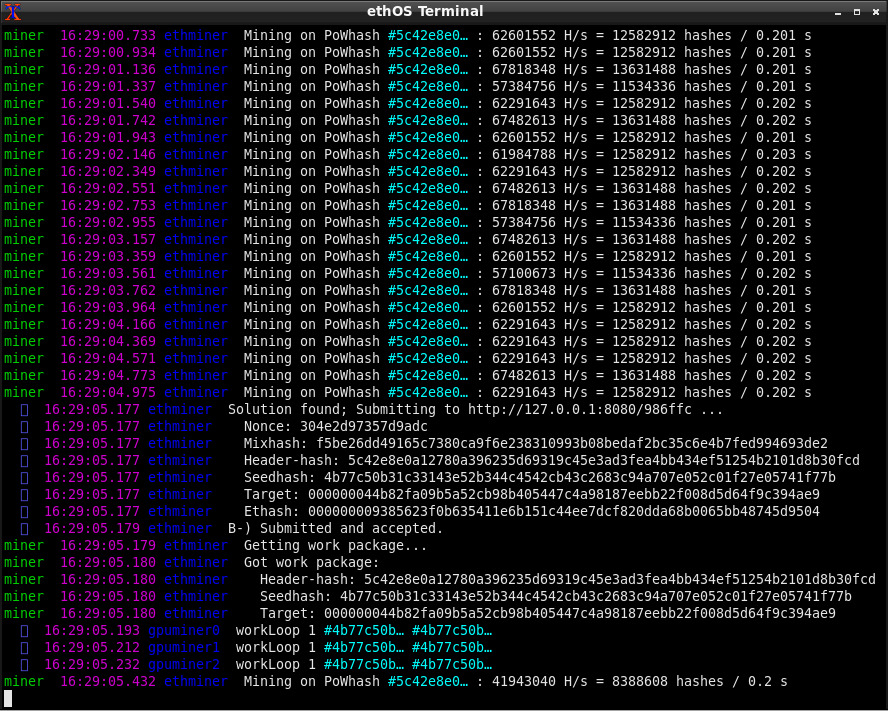The image size is (888, 711).
Task: Minimize the ethOS Terminal window
Action: [x=838, y=12]
